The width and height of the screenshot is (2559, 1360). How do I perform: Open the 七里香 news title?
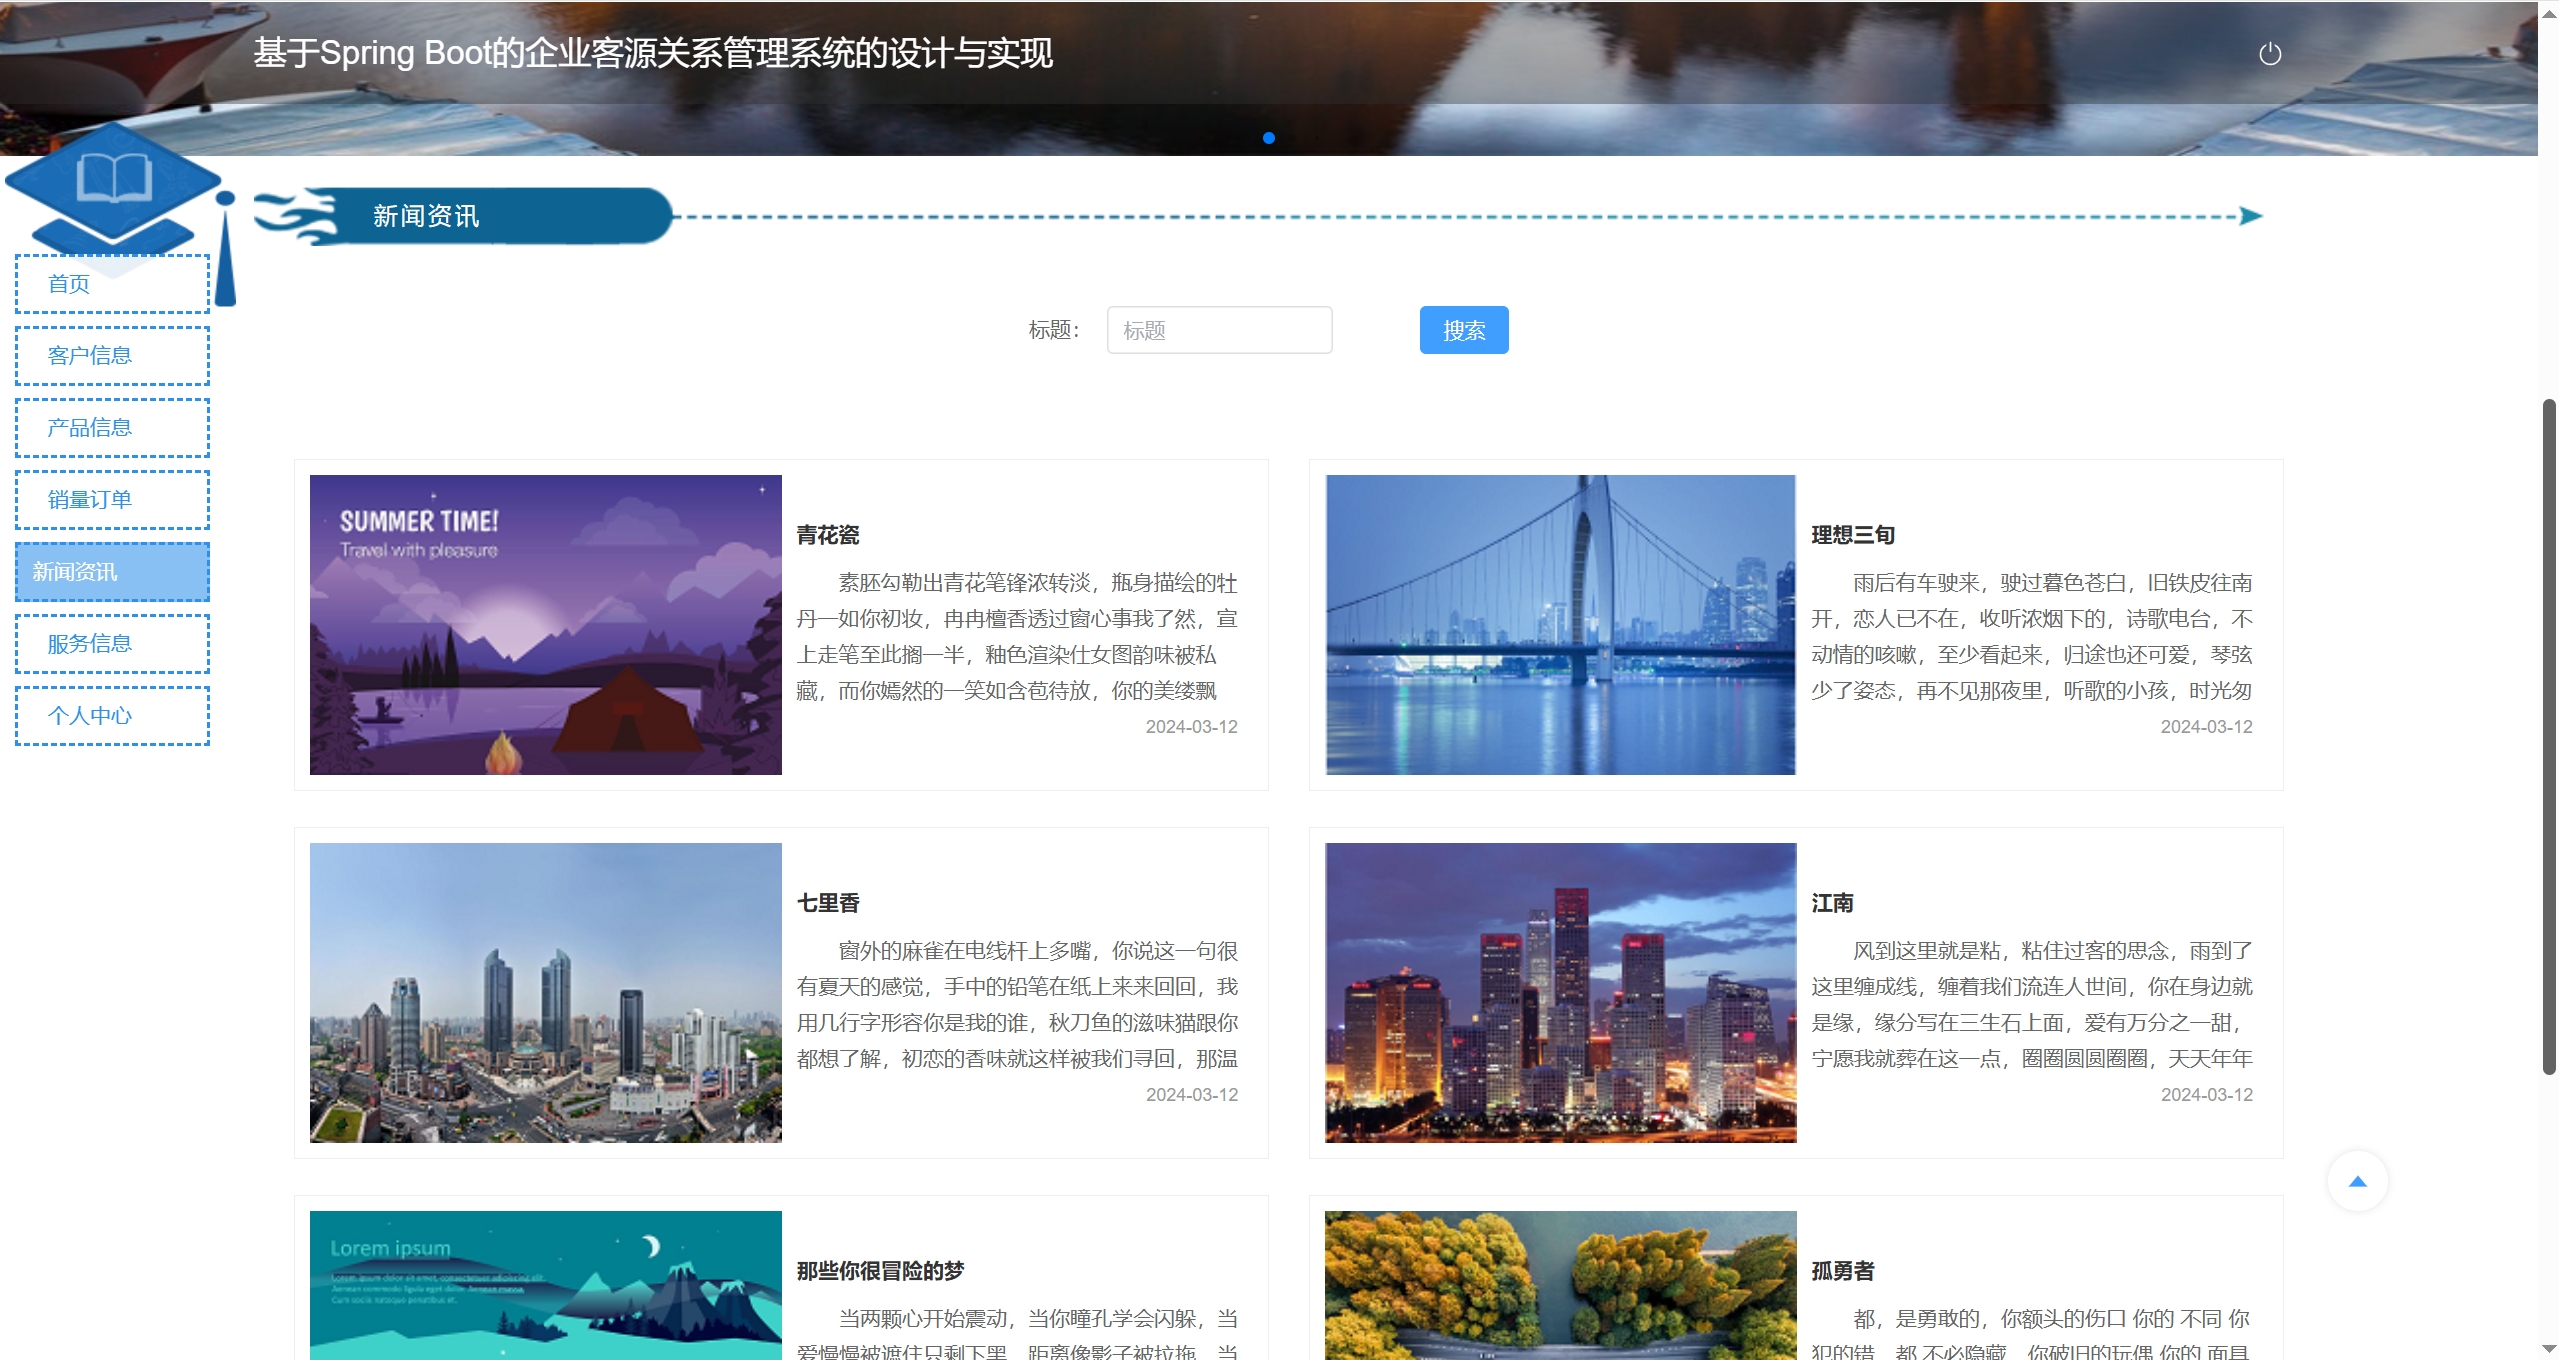(828, 903)
